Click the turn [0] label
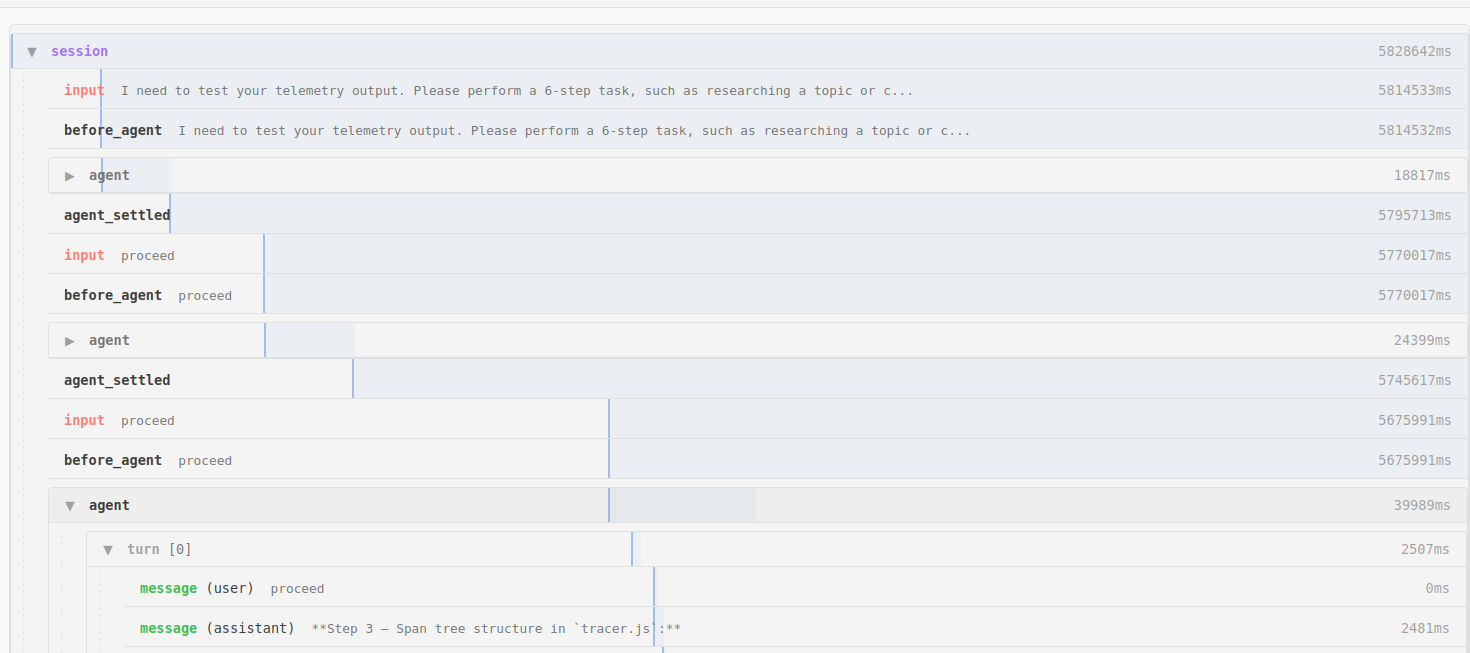The image size is (1470, 653). click(x=159, y=549)
